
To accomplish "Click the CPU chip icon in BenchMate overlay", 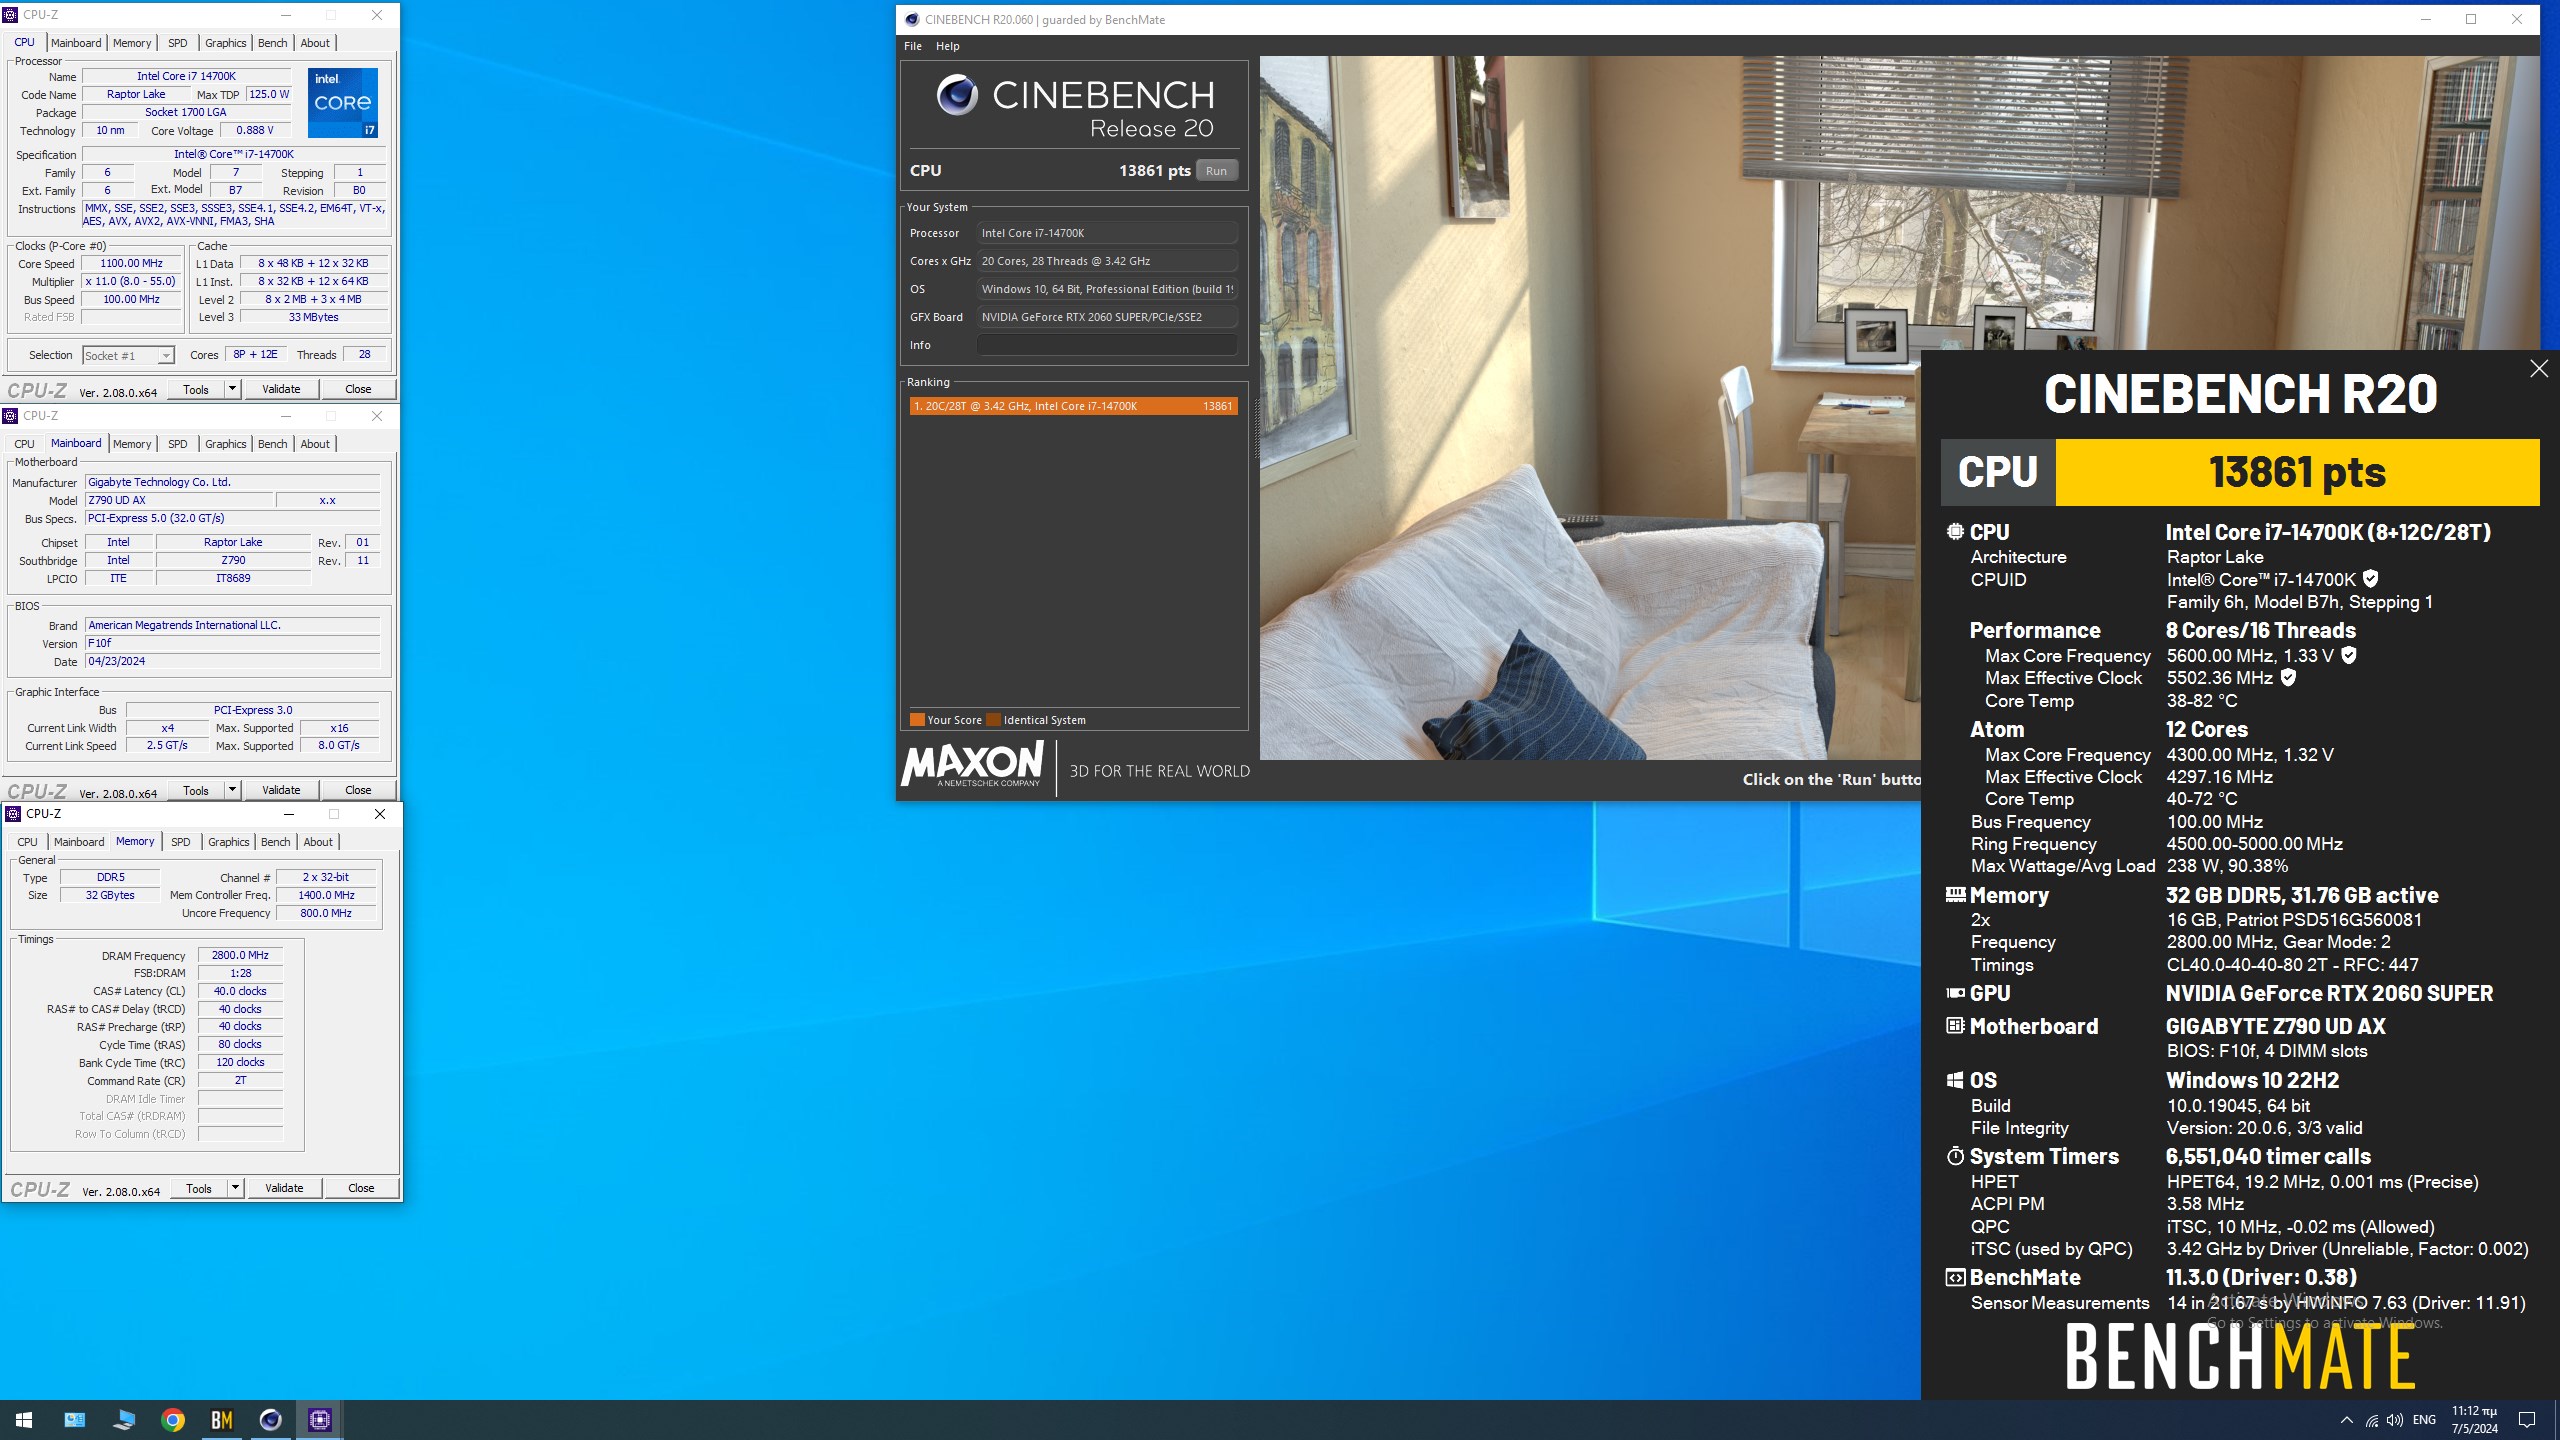I will 1955,532.
